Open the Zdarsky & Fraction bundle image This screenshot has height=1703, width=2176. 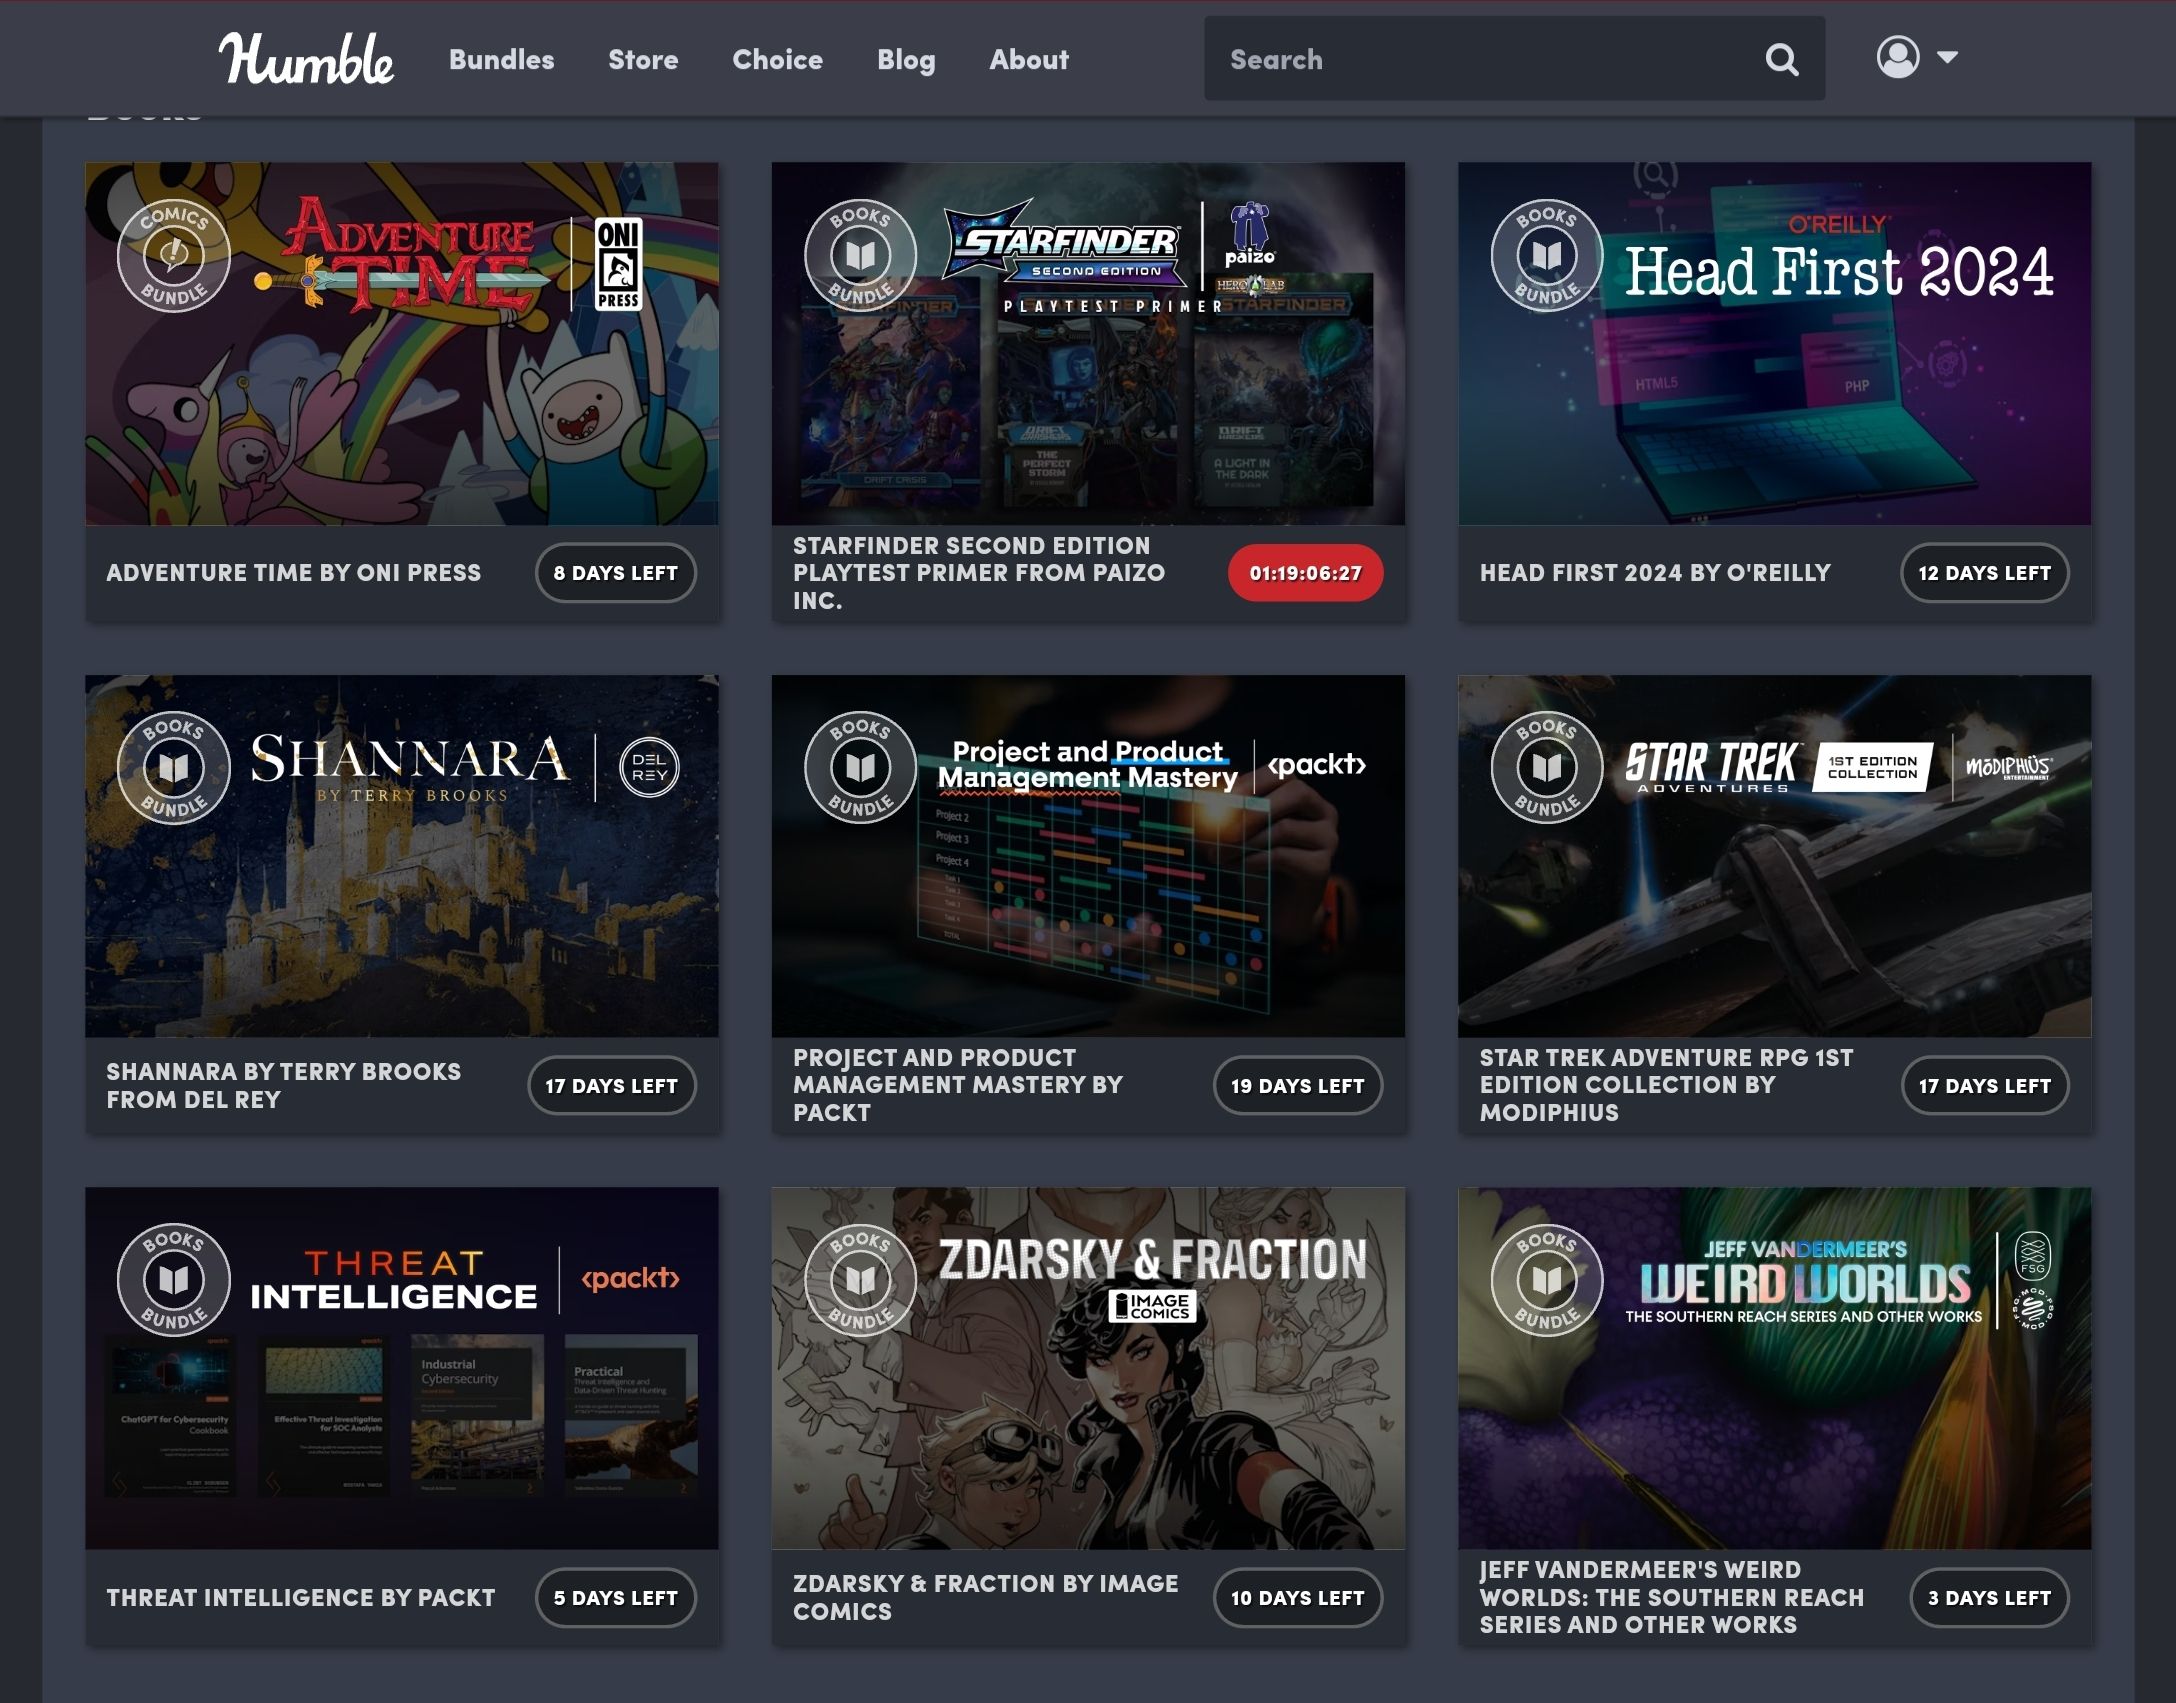tap(1088, 1368)
